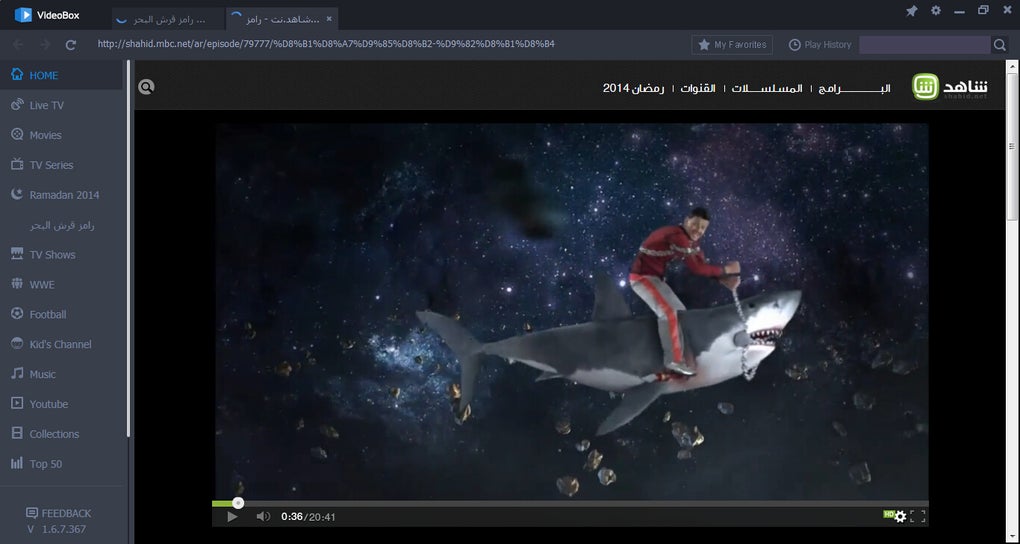
Task: Click the video frame showing the shark
Action: (570, 311)
